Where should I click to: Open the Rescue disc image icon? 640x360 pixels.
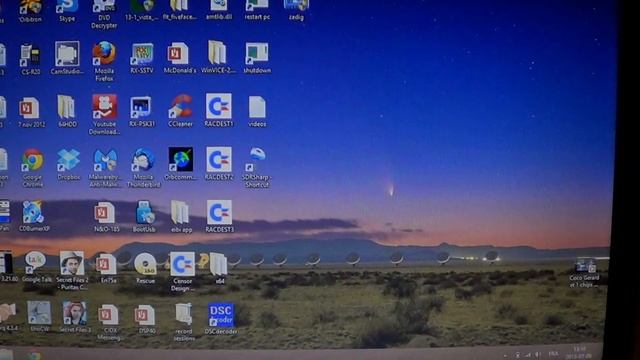click(x=145, y=268)
